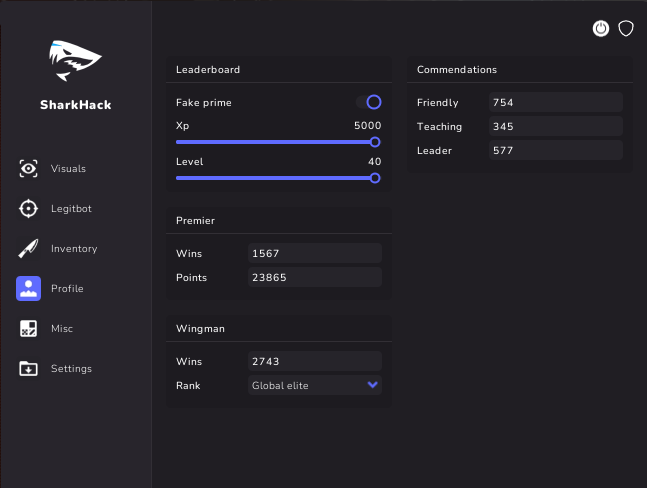Click the Premier Wins field showing 1567

pyautogui.click(x=314, y=253)
